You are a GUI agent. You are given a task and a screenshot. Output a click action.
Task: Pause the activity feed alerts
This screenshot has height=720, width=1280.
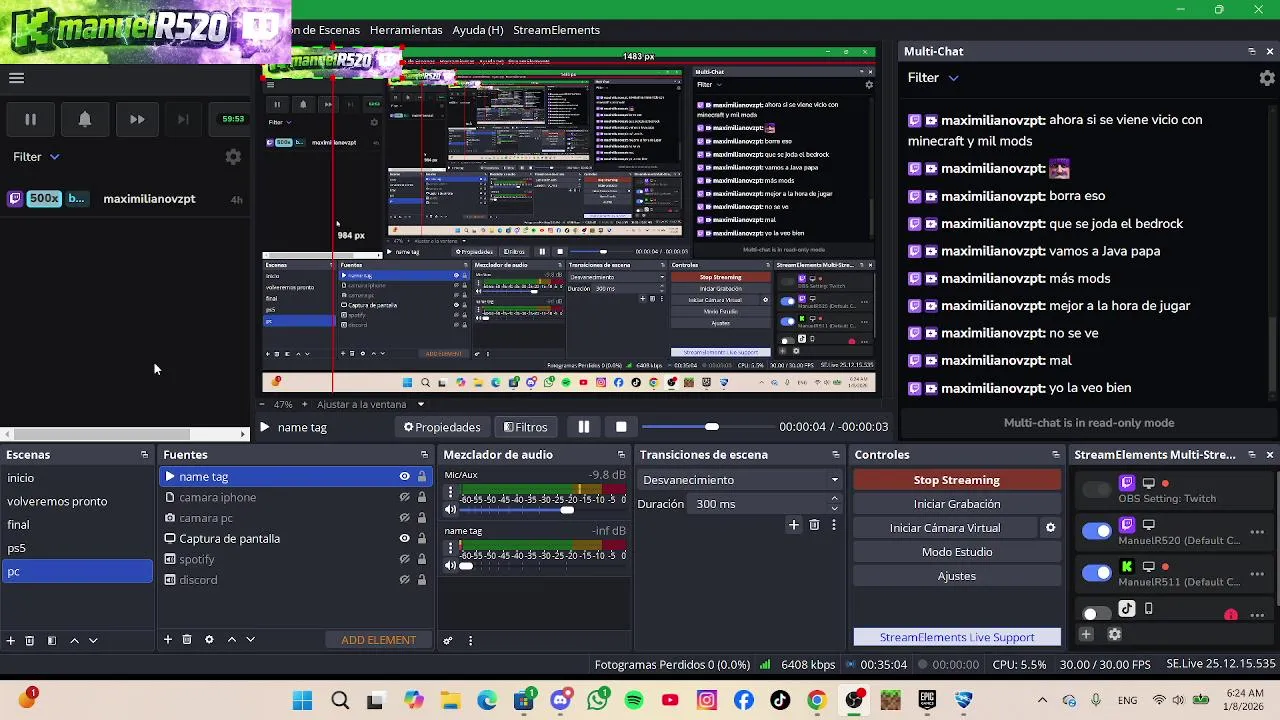coord(30,119)
